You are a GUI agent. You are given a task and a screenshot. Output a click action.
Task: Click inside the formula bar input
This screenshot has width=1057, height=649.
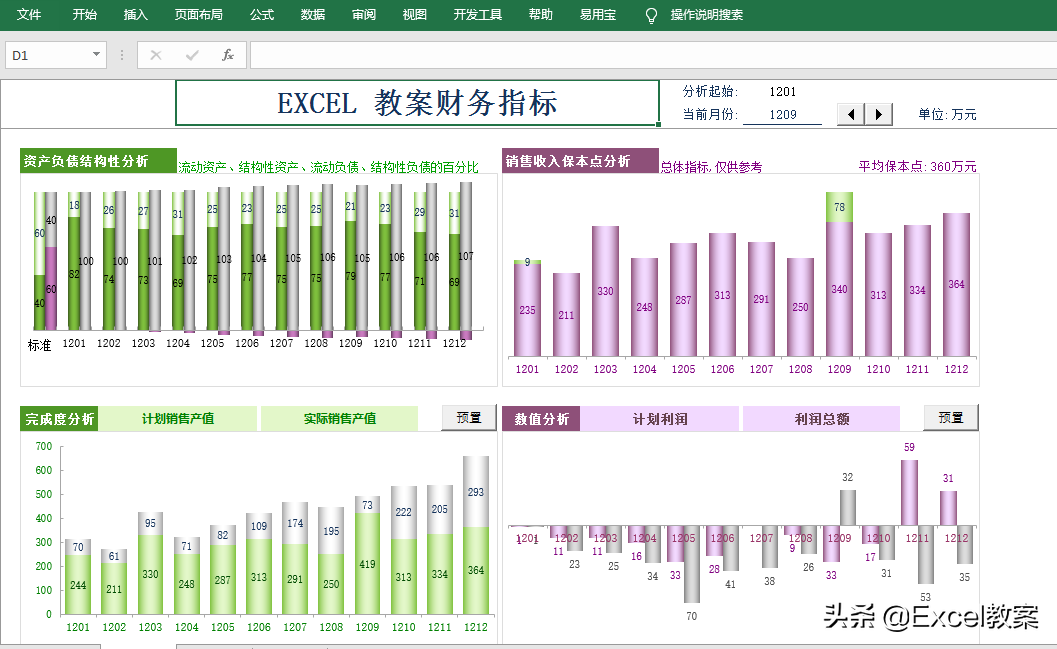point(653,55)
